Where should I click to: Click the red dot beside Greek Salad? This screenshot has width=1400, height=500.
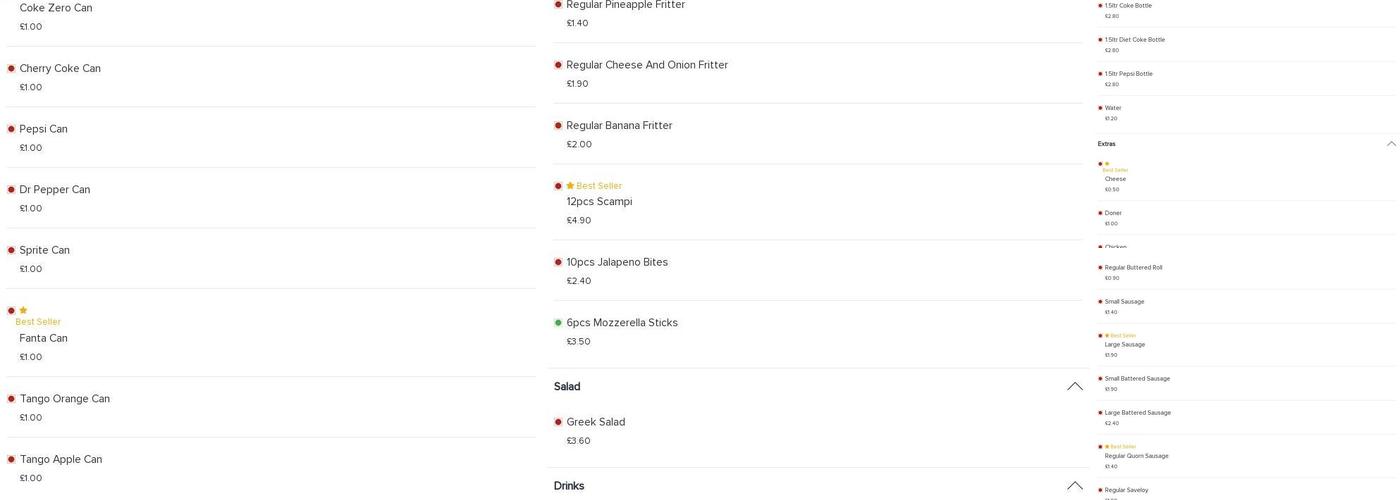click(x=558, y=422)
